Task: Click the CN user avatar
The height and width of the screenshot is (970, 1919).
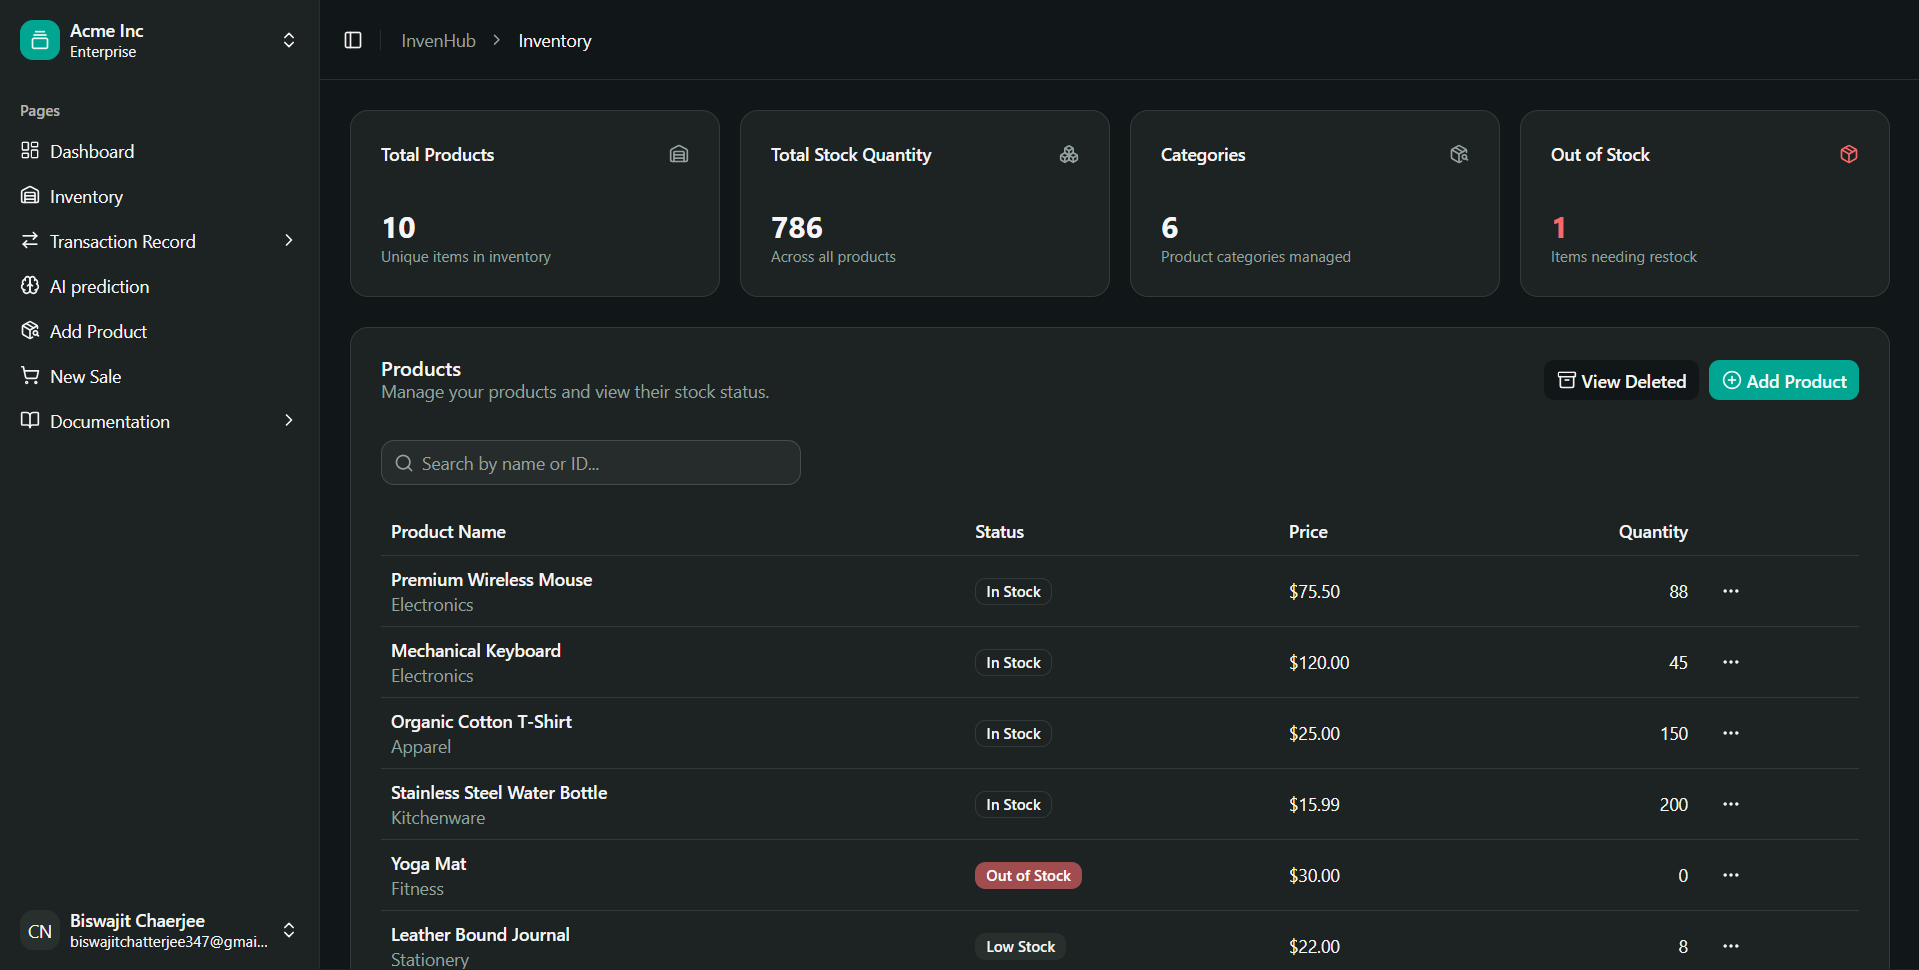Action: 40,931
